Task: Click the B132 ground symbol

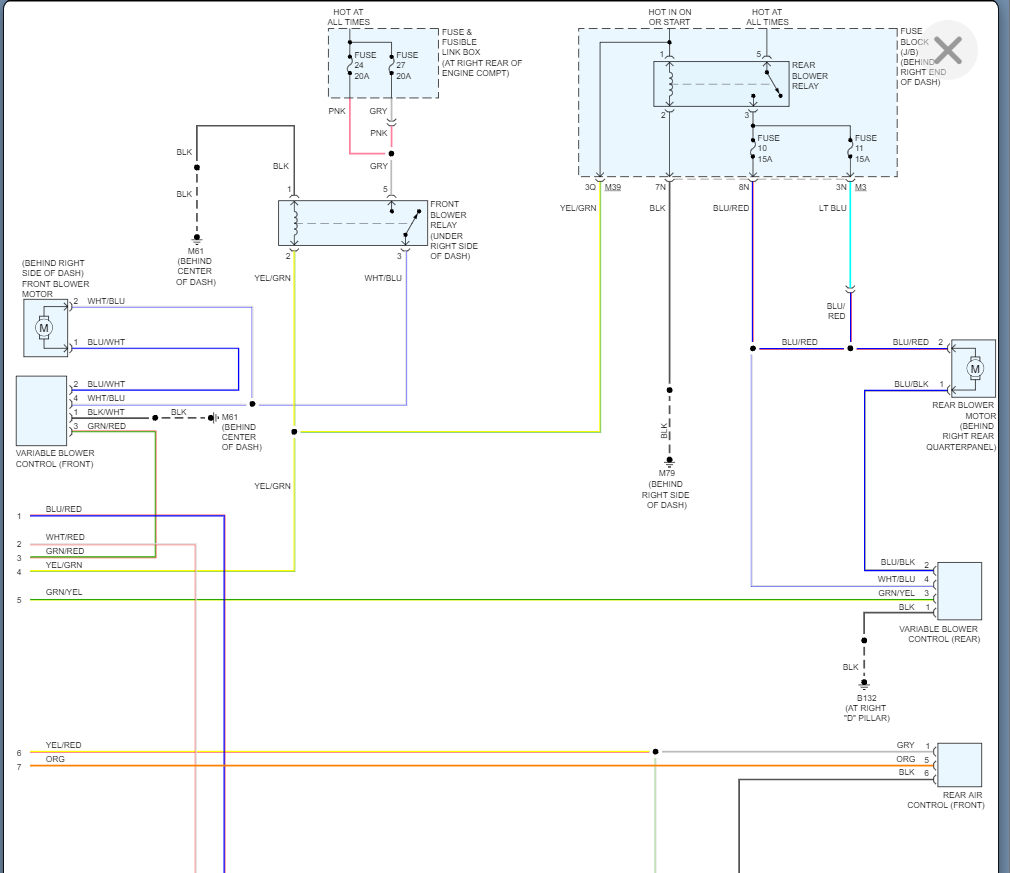Action: coord(864,684)
